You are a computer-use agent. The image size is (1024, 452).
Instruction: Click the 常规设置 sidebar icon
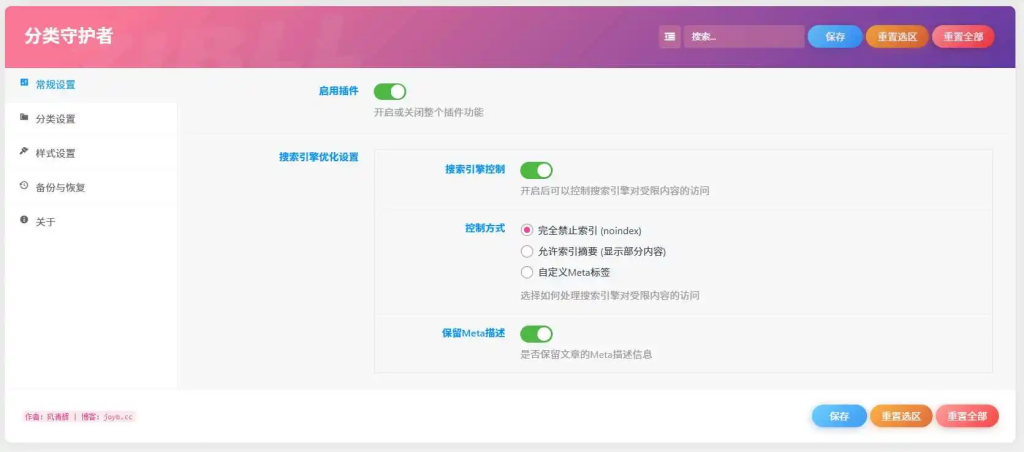(24, 83)
